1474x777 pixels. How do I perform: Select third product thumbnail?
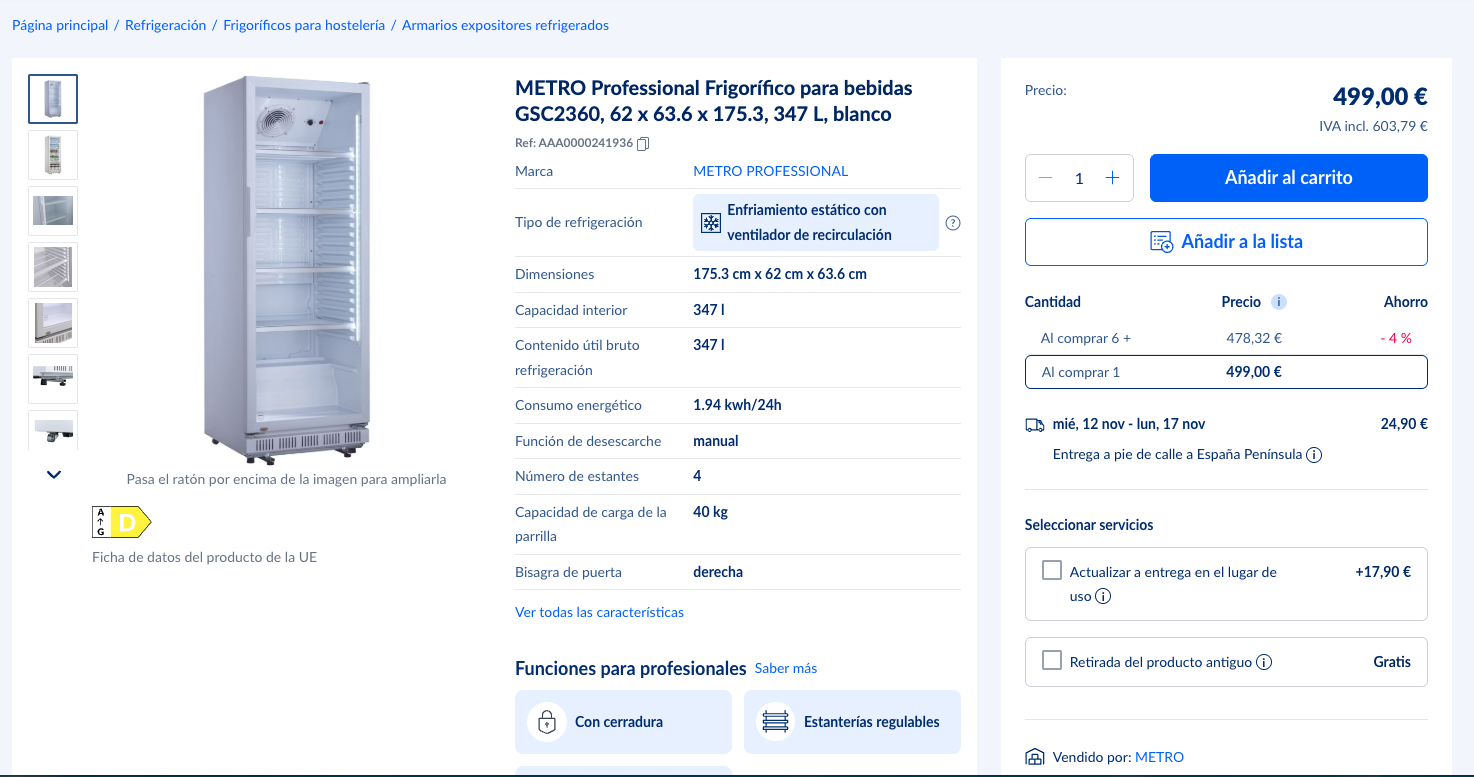pyautogui.click(x=53, y=211)
